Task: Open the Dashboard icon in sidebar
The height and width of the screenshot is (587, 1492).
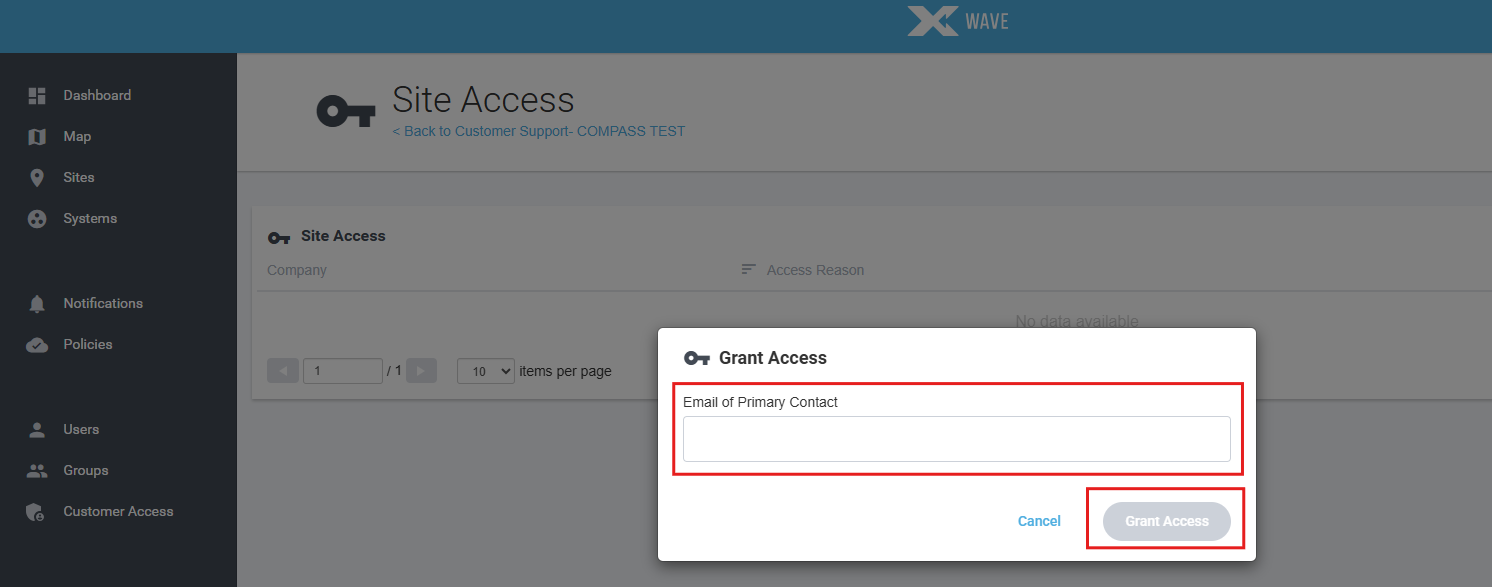Action: (37, 96)
